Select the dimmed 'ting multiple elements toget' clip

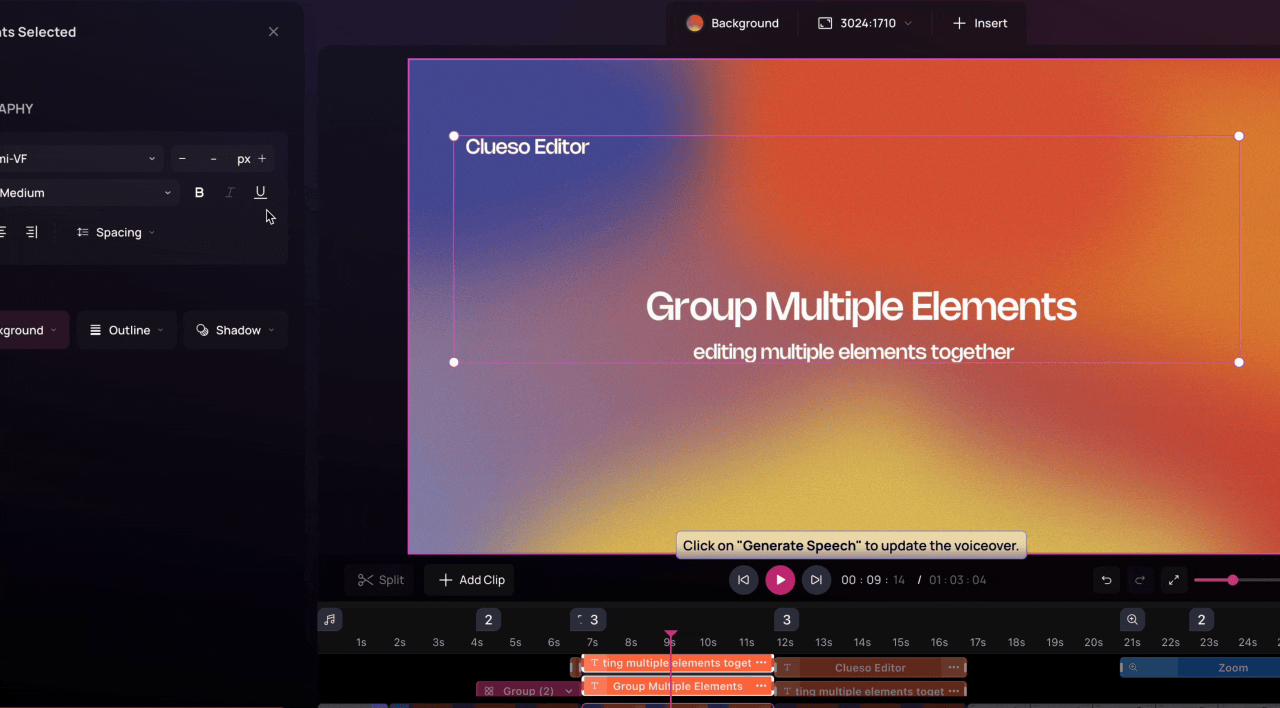tap(870, 691)
